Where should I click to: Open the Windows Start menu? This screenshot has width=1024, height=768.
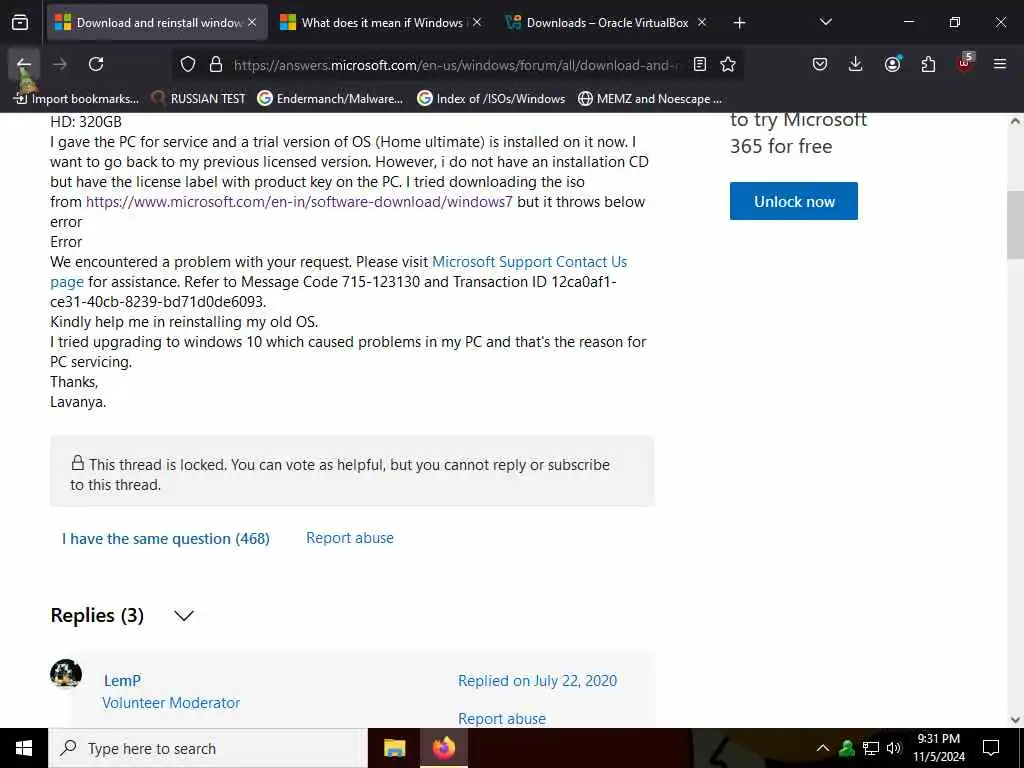pos(24,748)
